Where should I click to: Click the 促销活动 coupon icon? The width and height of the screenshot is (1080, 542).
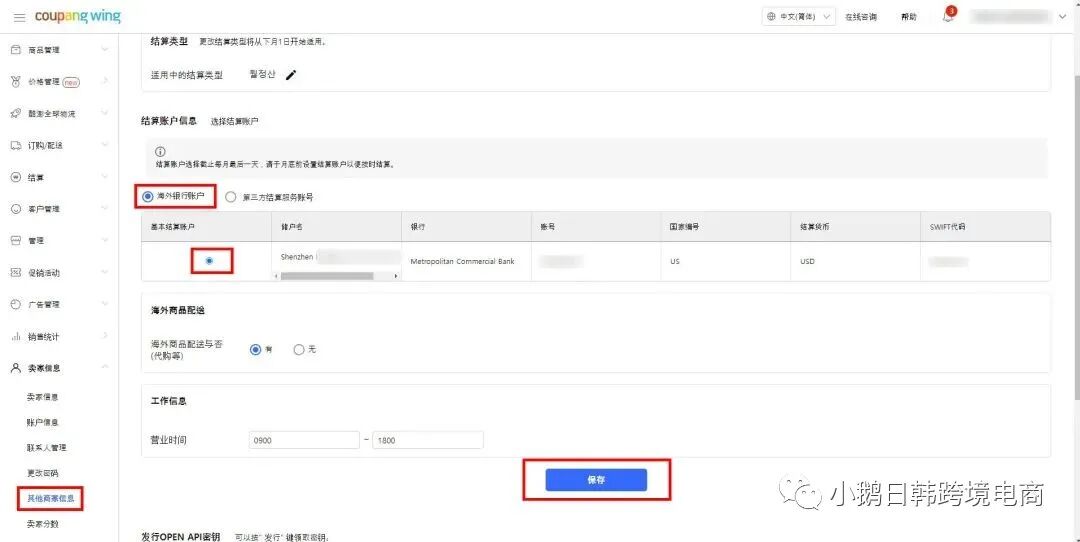pyautogui.click(x=16, y=273)
